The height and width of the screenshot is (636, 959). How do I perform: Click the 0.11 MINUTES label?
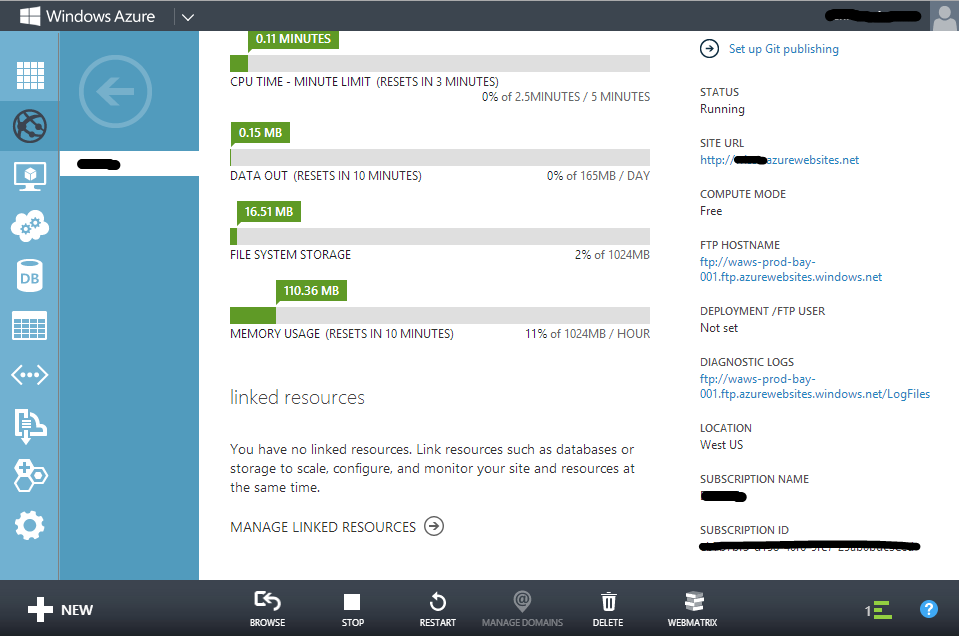coord(293,39)
